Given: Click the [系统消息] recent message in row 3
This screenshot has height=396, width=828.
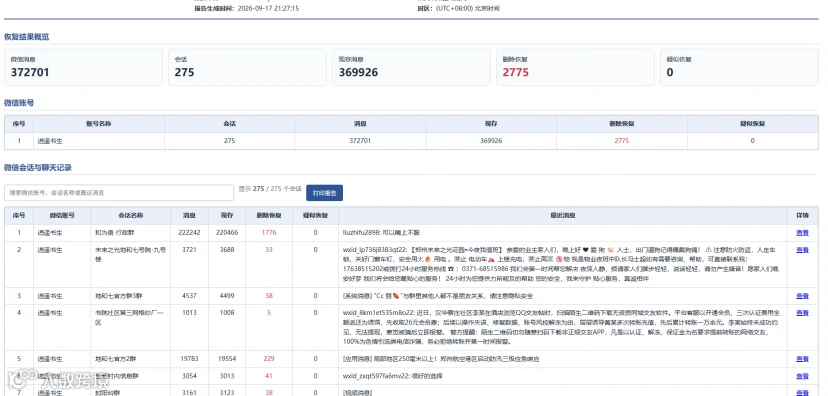Looking at the screenshot, I should coord(438,296).
